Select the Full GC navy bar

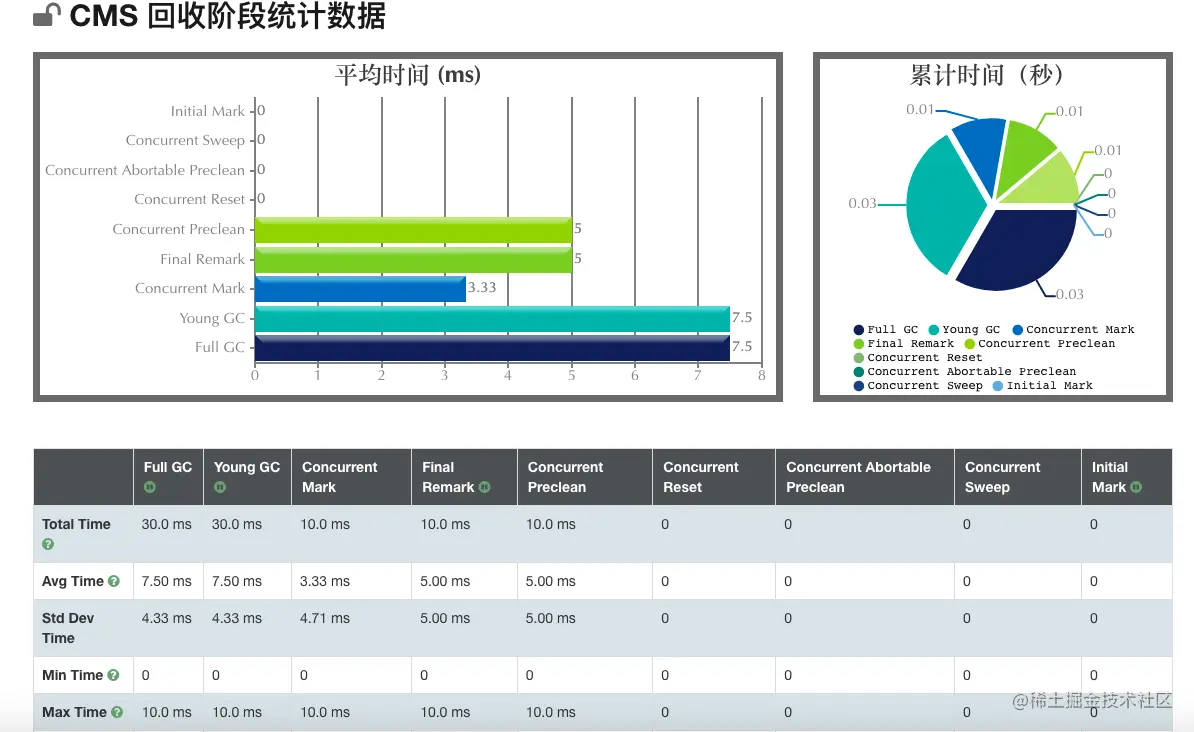point(492,348)
